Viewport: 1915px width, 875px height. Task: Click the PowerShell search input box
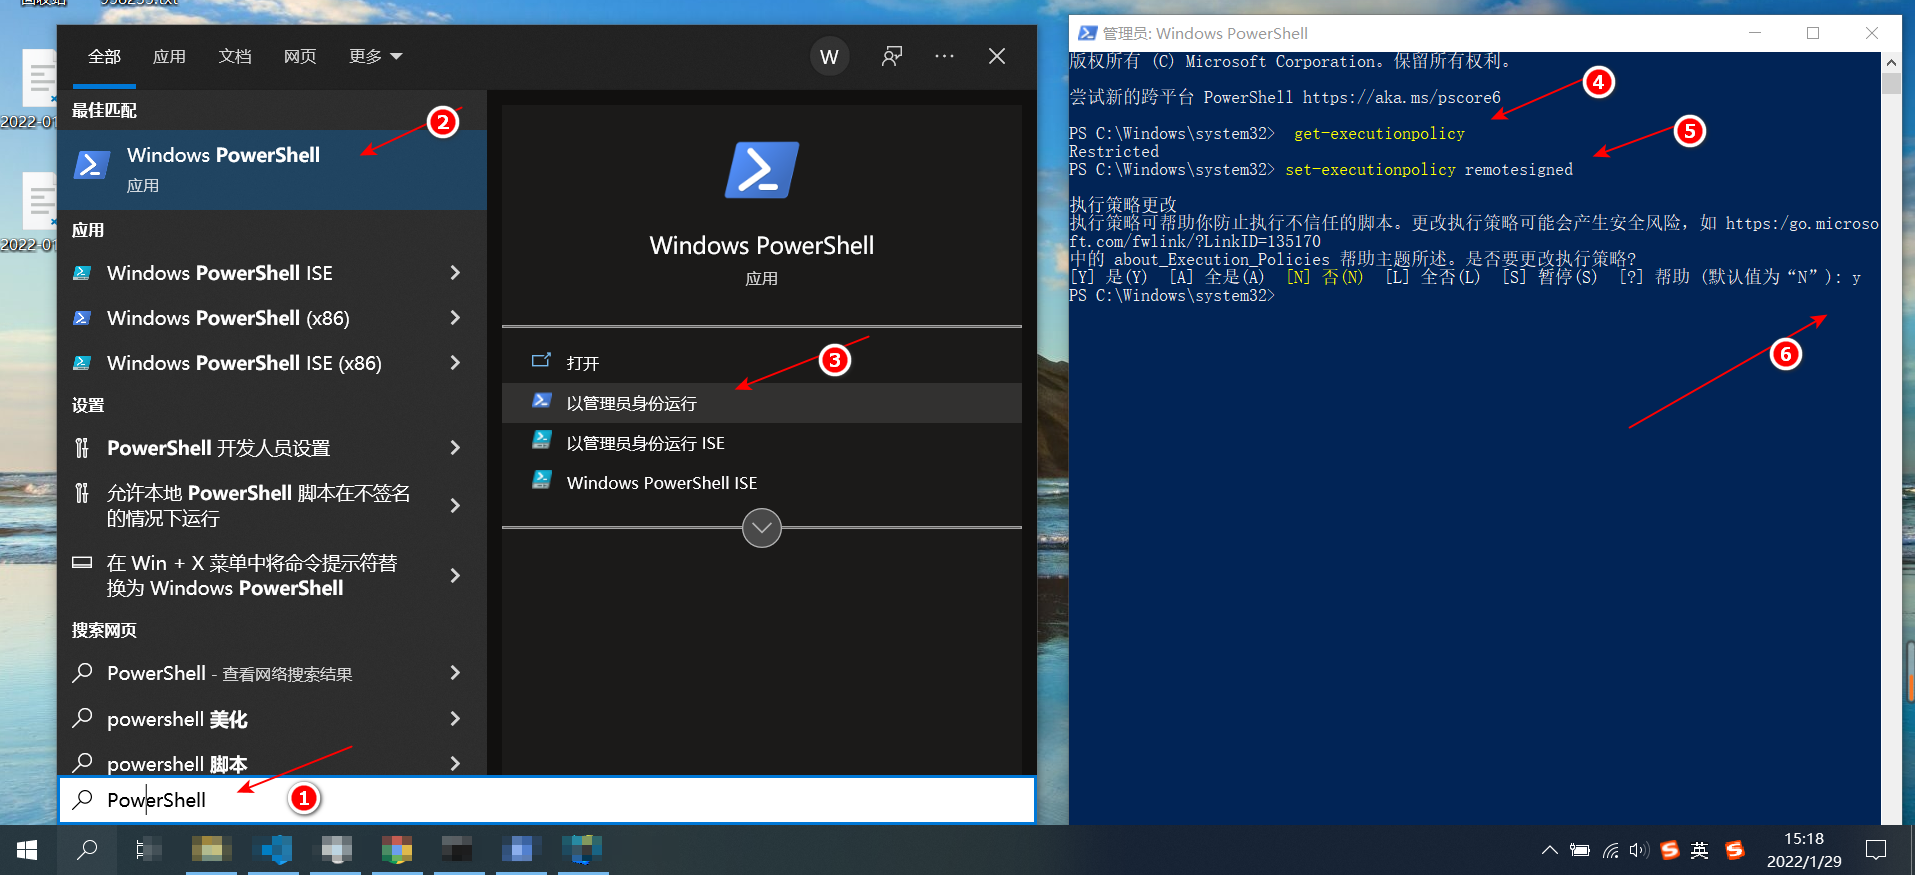tap(547, 800)
